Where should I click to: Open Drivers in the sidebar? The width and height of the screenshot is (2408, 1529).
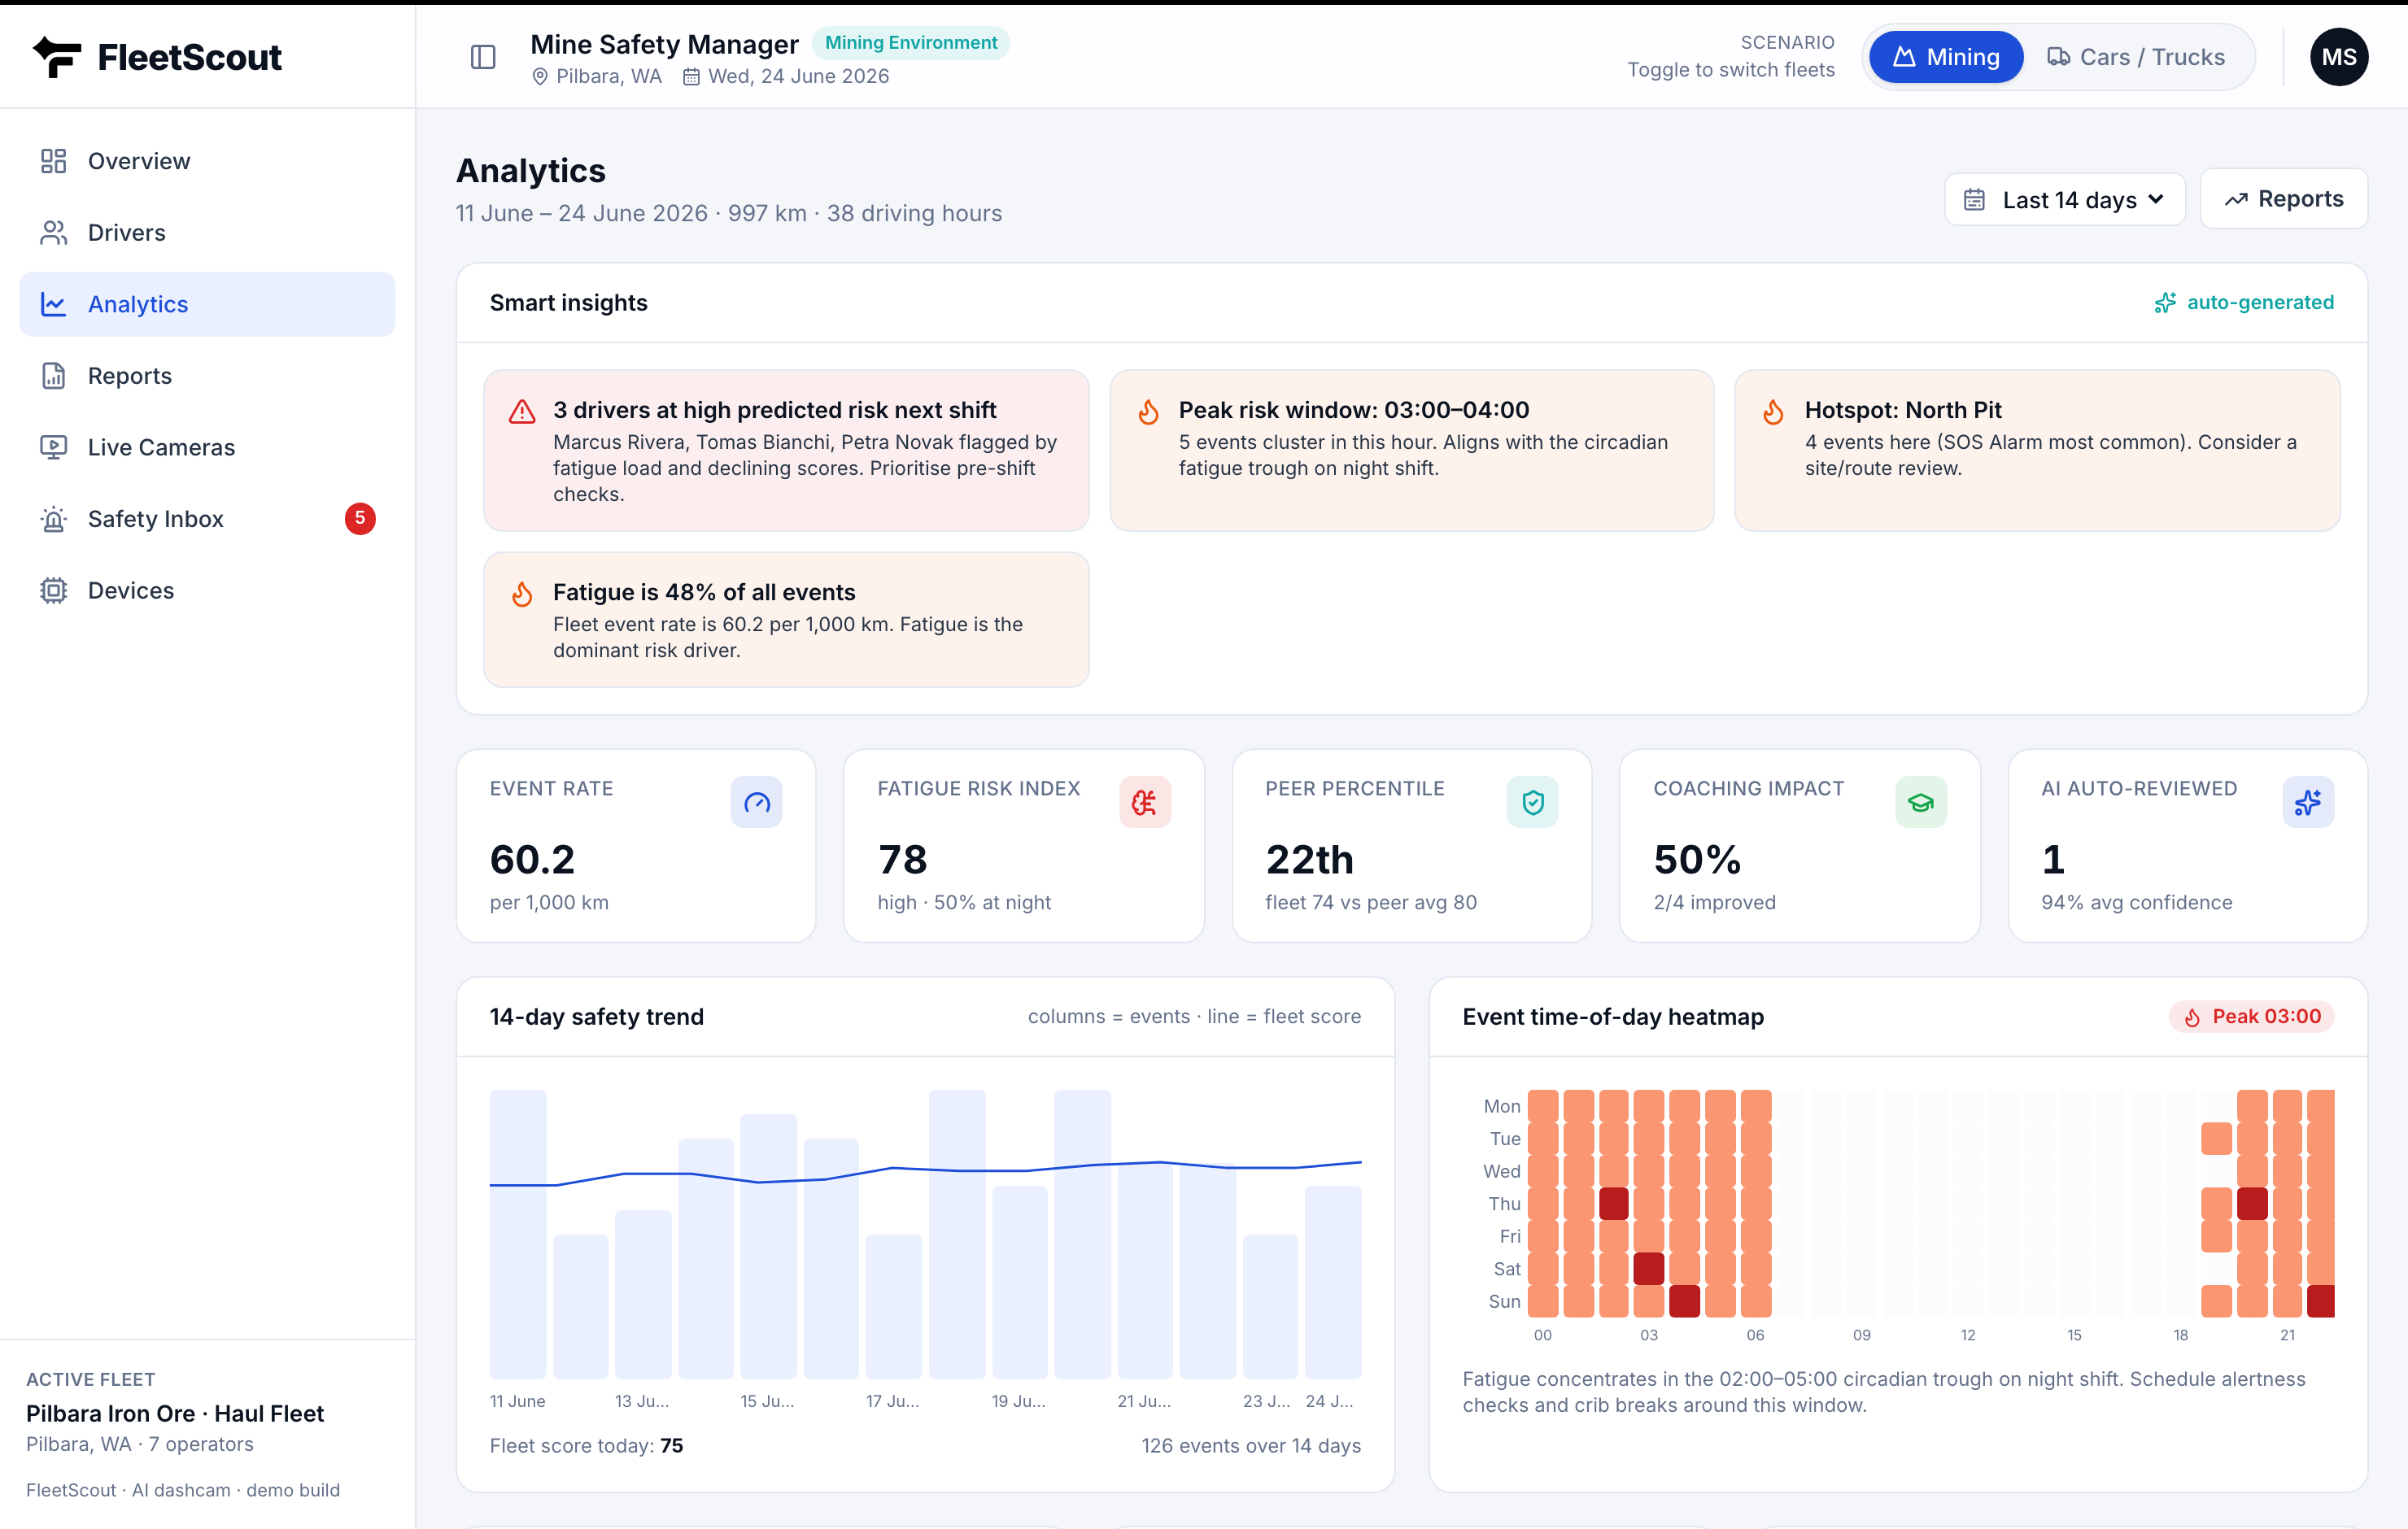click(207, 232)
